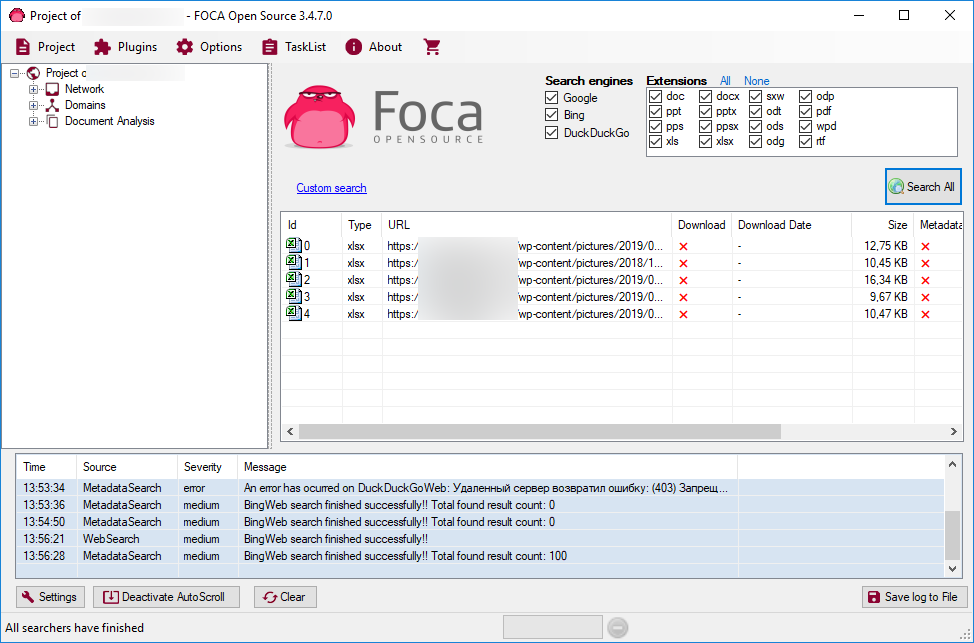
Task: Toggle the rtf extension checkbox
Action: click(x=806, y=142)
